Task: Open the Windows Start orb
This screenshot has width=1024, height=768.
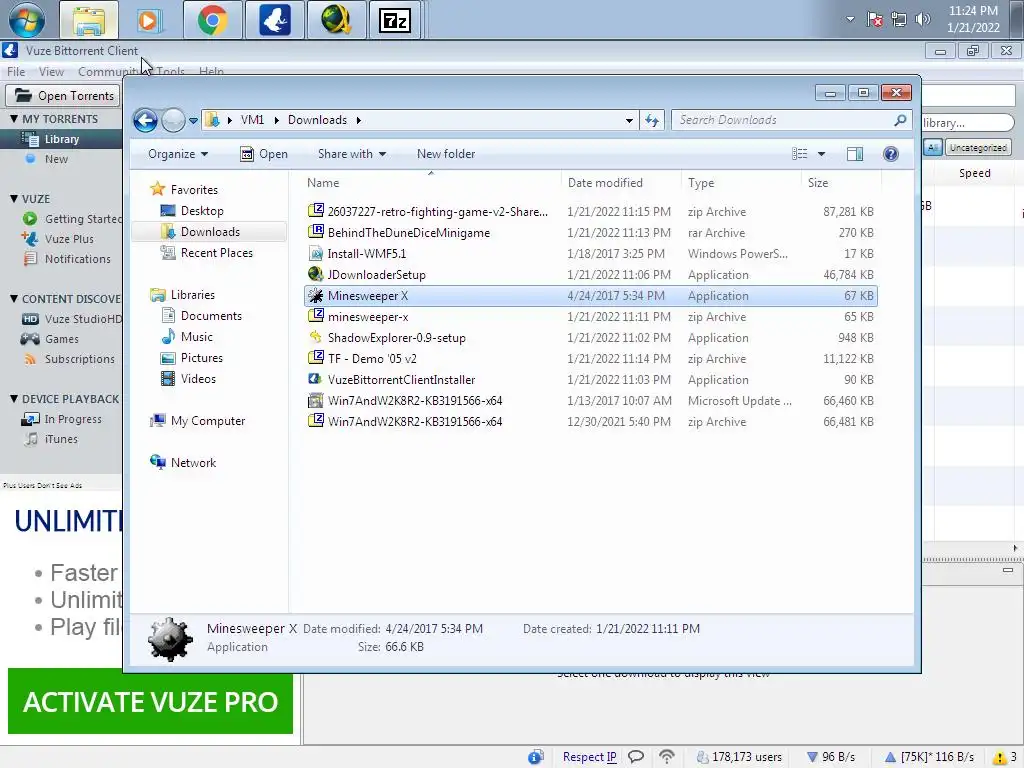Action: pyautogui.click(x=27, y=20)
